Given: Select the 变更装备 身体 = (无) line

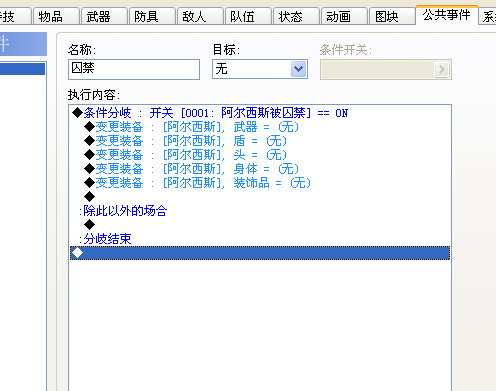Looking at the screenshot, I should (260, 169).
